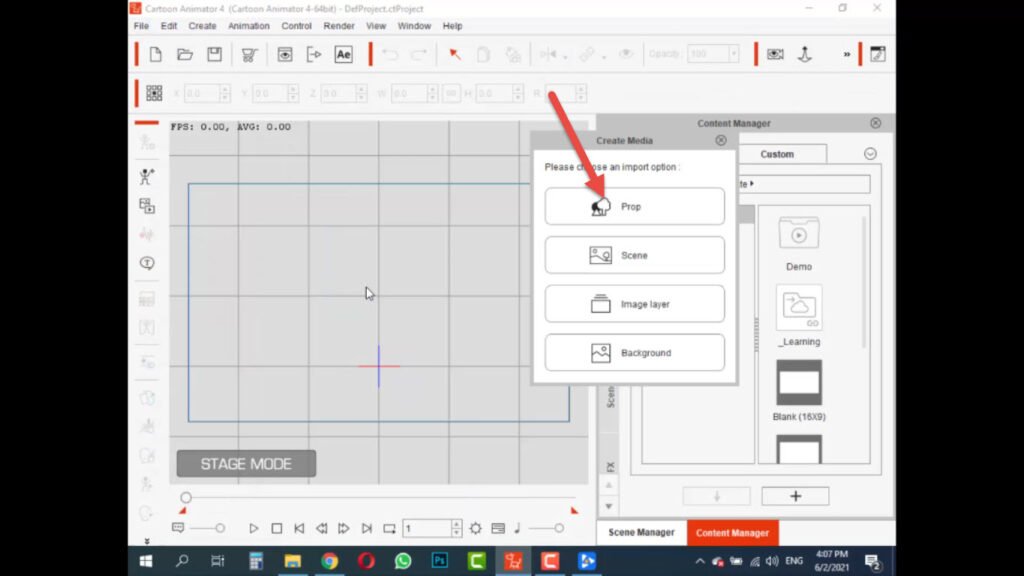Jump to the start frame

(299, 528)
